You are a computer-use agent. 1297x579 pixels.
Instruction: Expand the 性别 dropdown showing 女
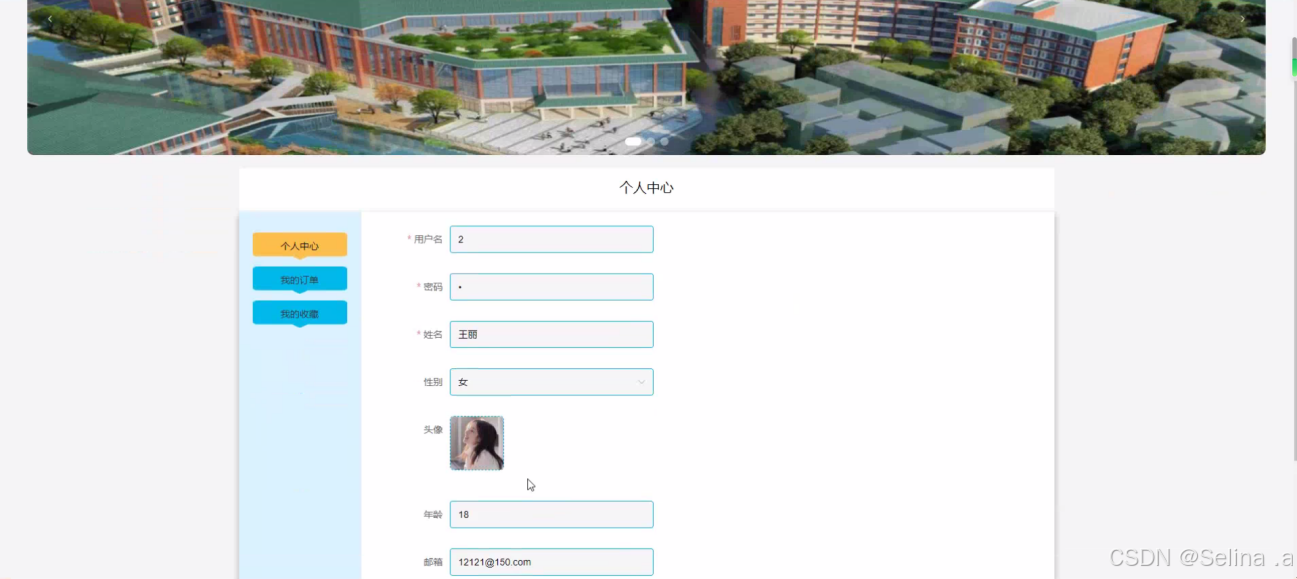pos(552,382)
